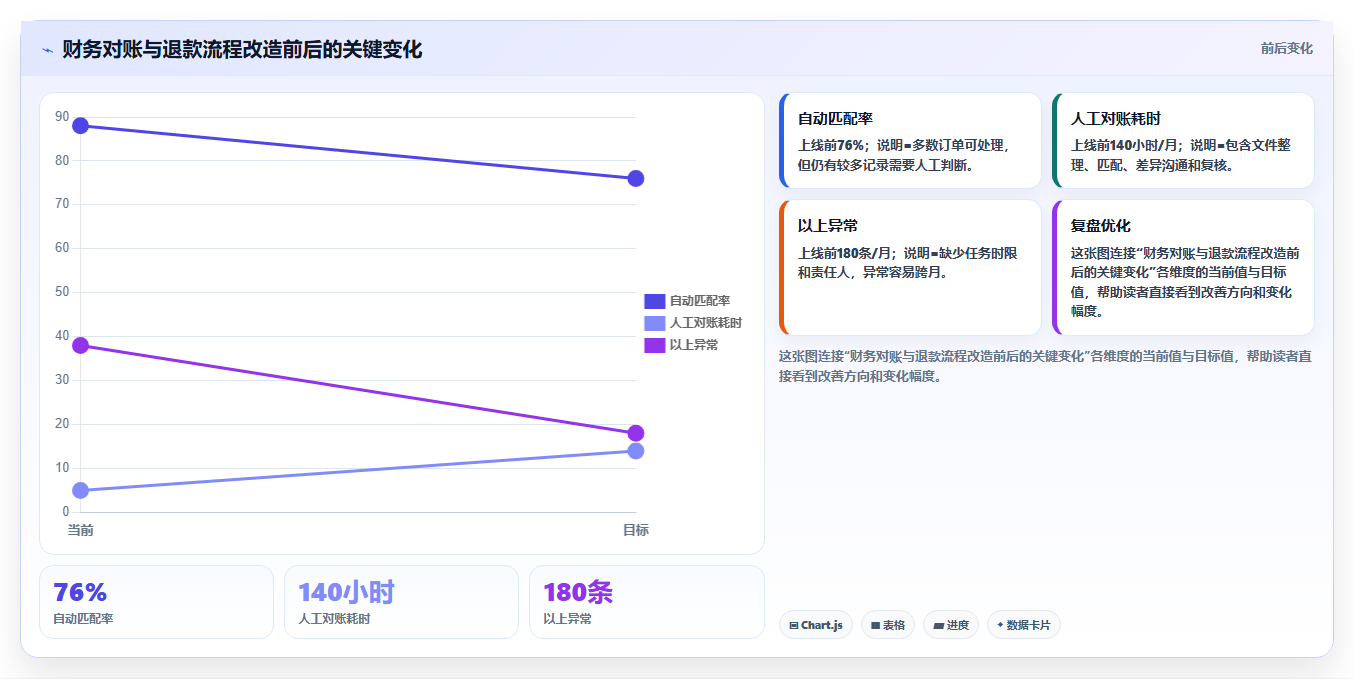
Task: Click the 140小时 KPI value
Action: tap(346, 592)
